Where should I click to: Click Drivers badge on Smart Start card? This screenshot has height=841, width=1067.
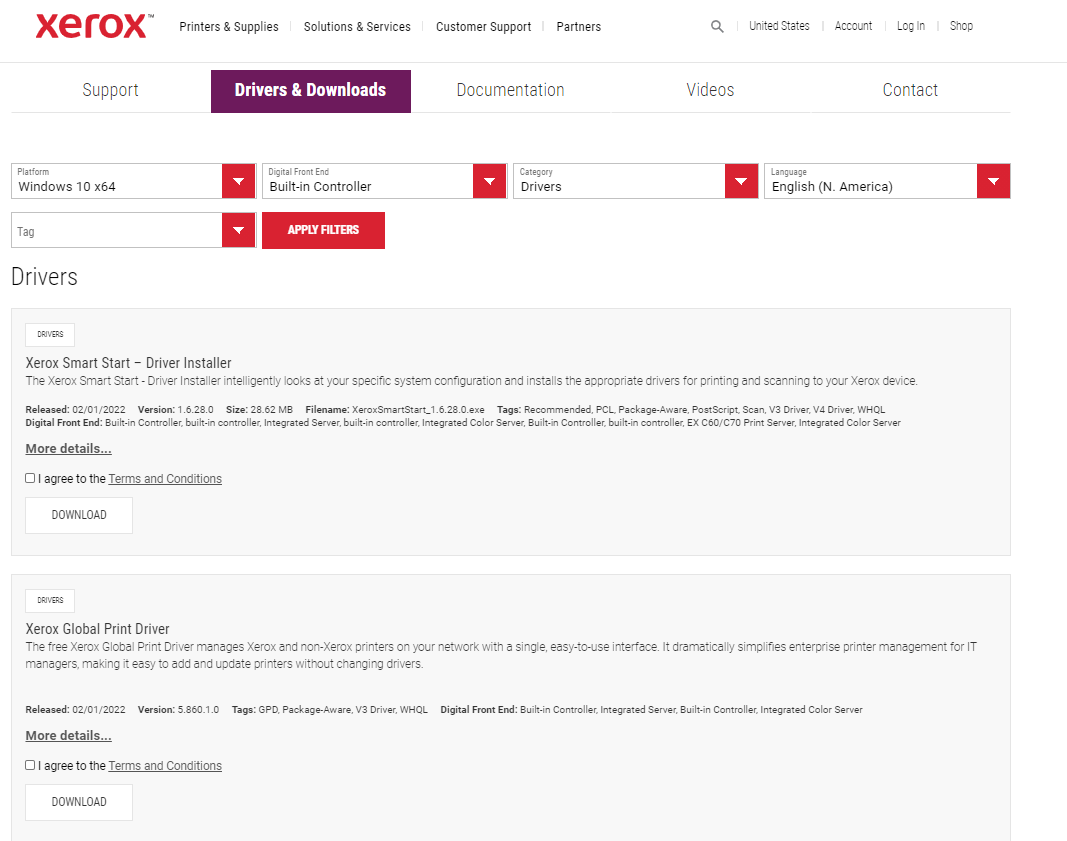50,335
